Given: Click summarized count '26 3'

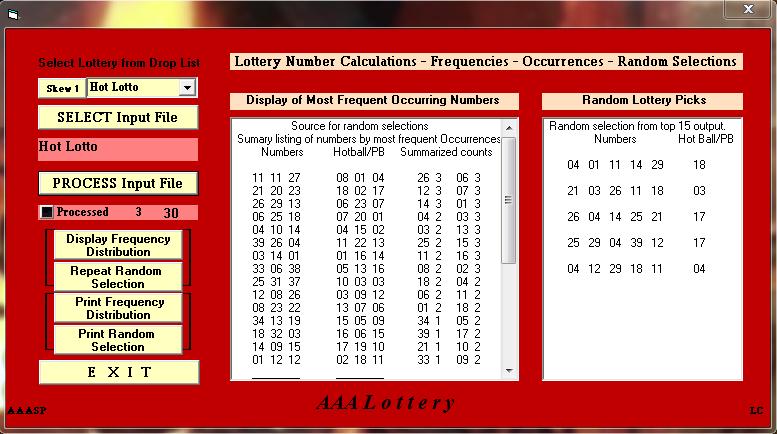Looking at the screenshot, I should pyautogui.click(x=429, y=178).
